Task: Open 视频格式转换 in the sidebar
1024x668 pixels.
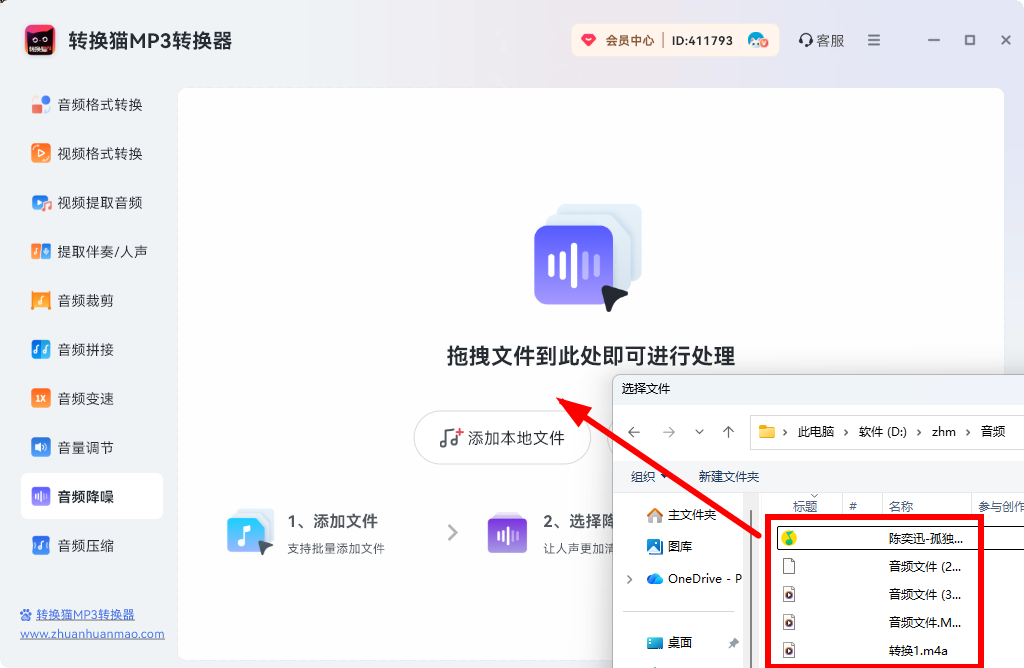Action: 88,154
